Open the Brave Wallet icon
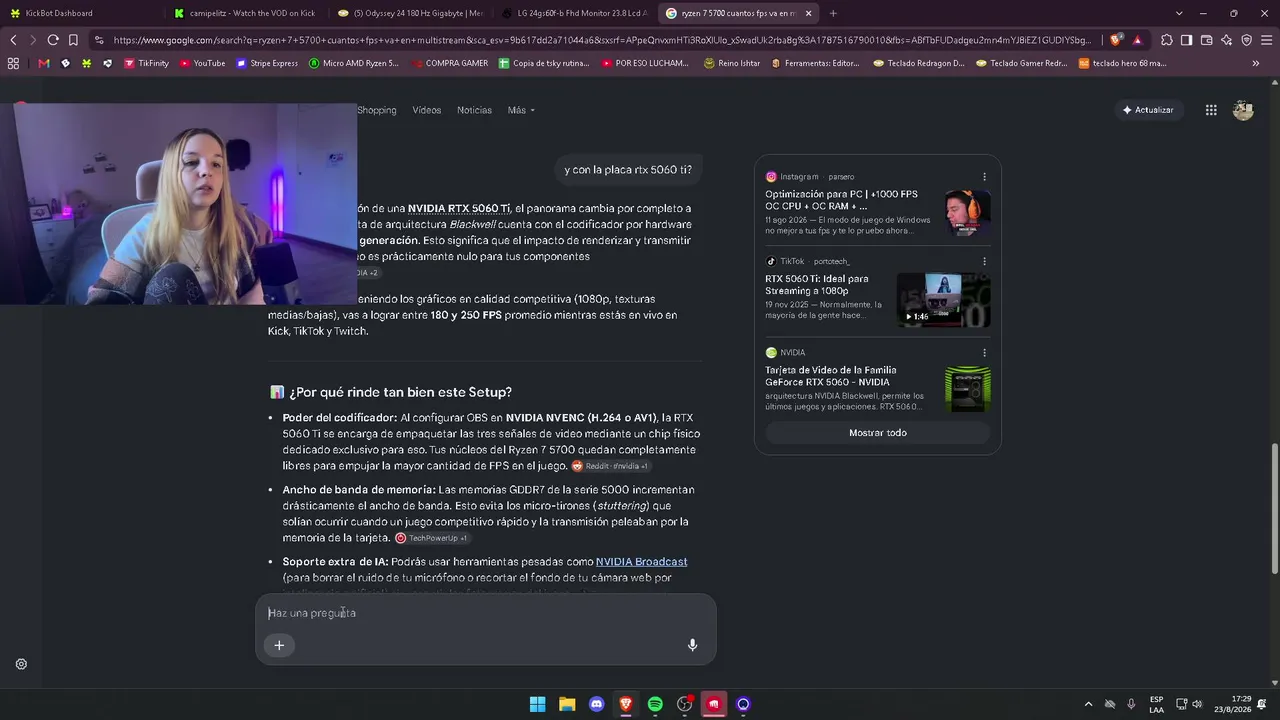The width and height of the screenshot is (1280, 720). 1207,40
